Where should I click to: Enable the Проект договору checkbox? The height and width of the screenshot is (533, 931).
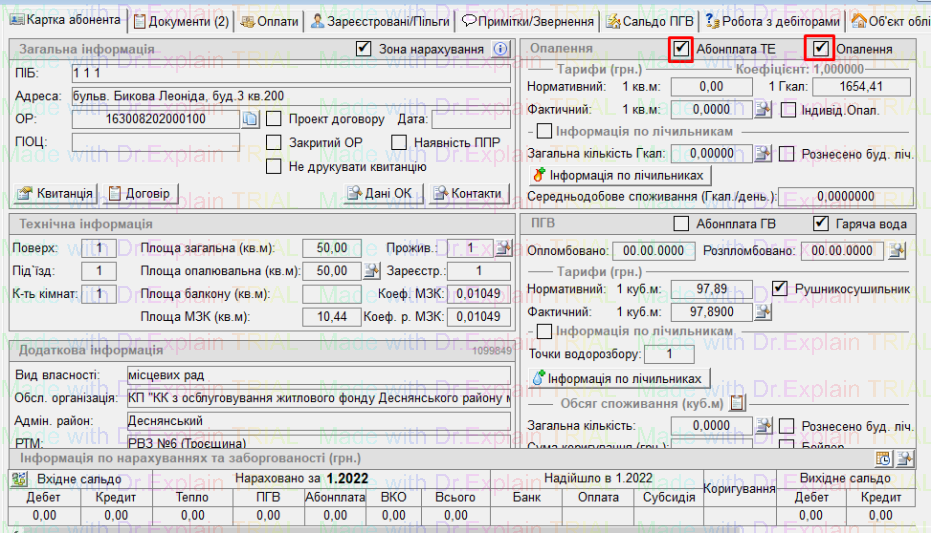[274, 120]
